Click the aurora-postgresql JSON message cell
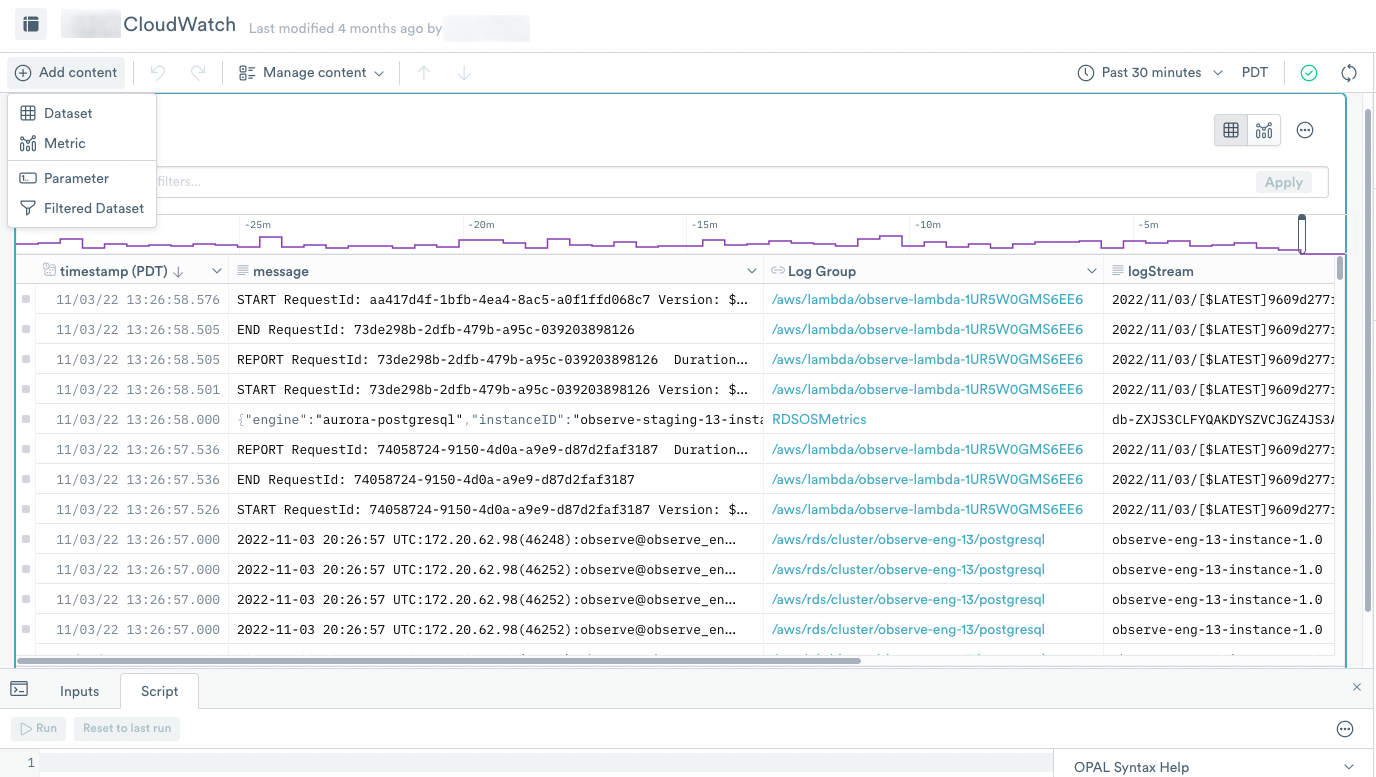This screenshot has height=777, width=1376. click(x=496, y=420)
